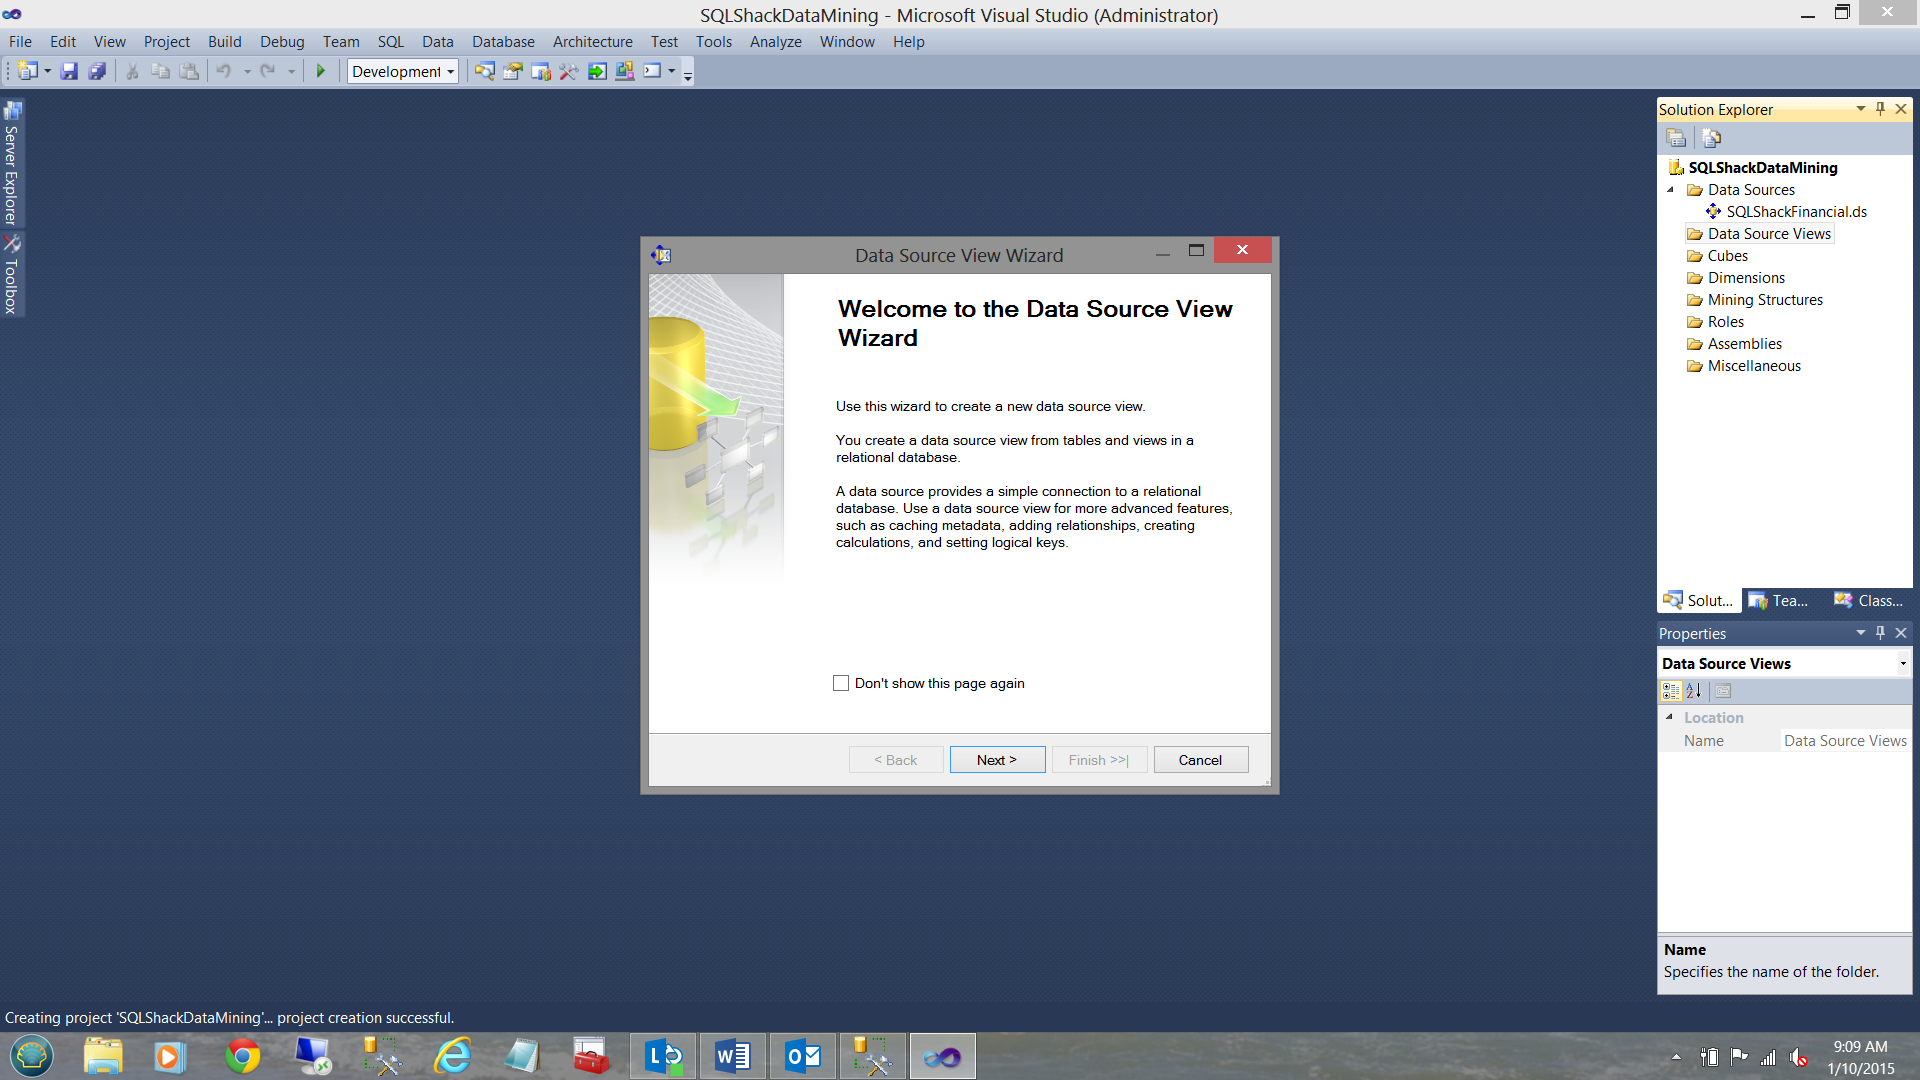
Task: Collapse the Data Sources tree node
Action: click(1670, 190)
